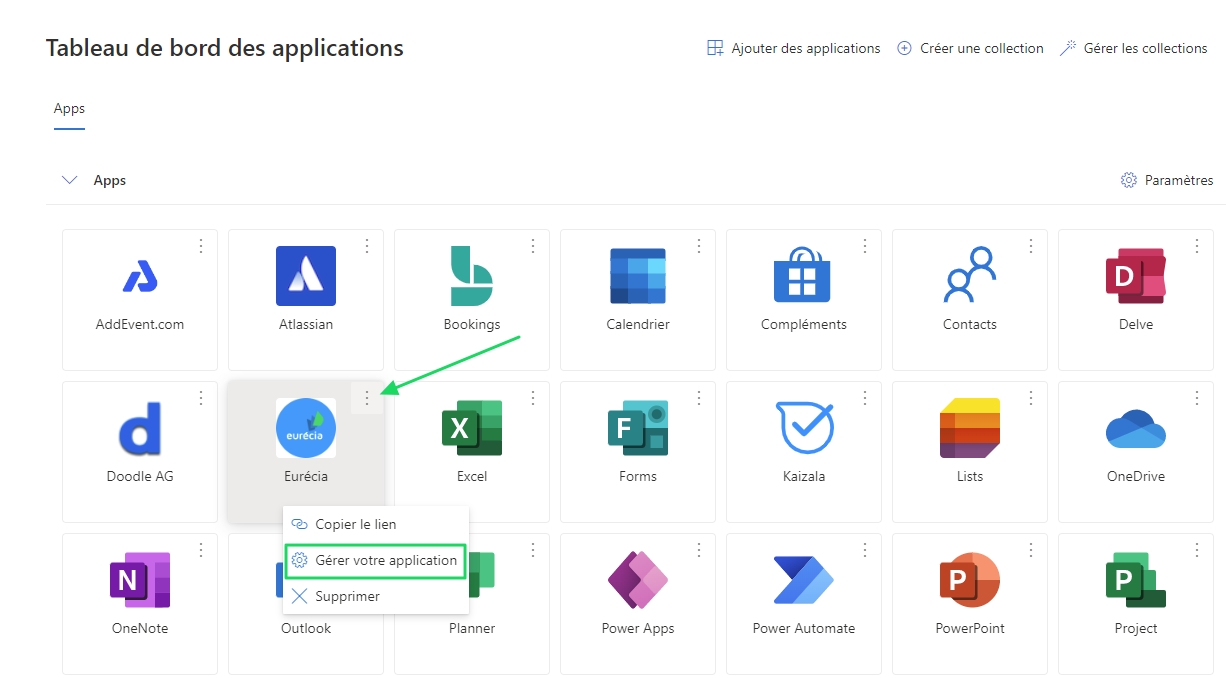
Task: Open more options for Power Apps
Action: click(699, 550)
